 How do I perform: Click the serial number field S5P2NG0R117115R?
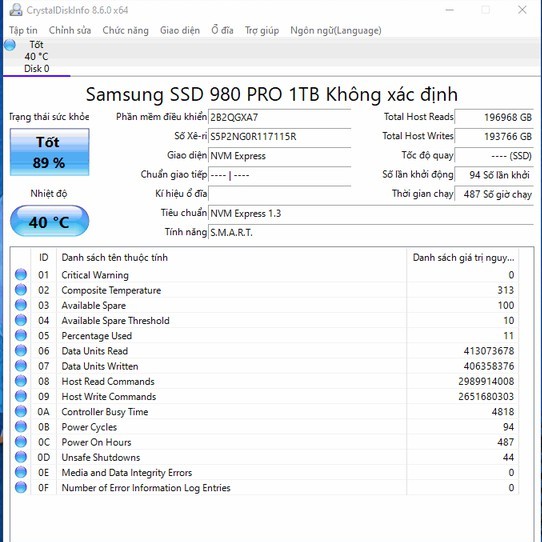point(279,137)
